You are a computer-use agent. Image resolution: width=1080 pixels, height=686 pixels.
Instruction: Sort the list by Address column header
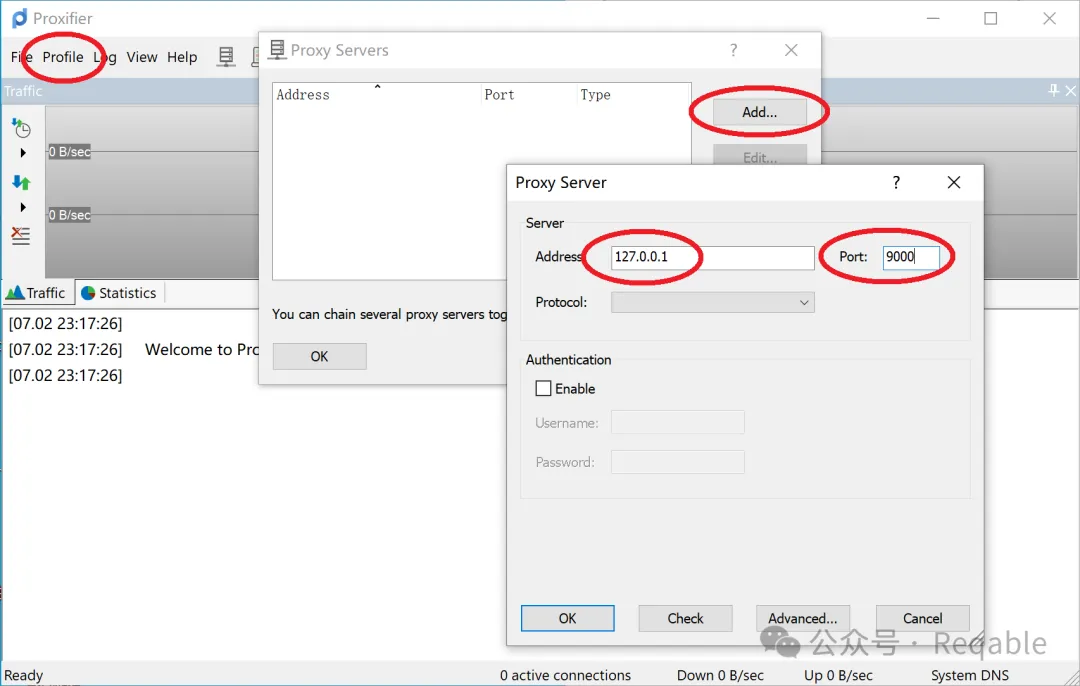pyautogui.click(x=377, y=94)
